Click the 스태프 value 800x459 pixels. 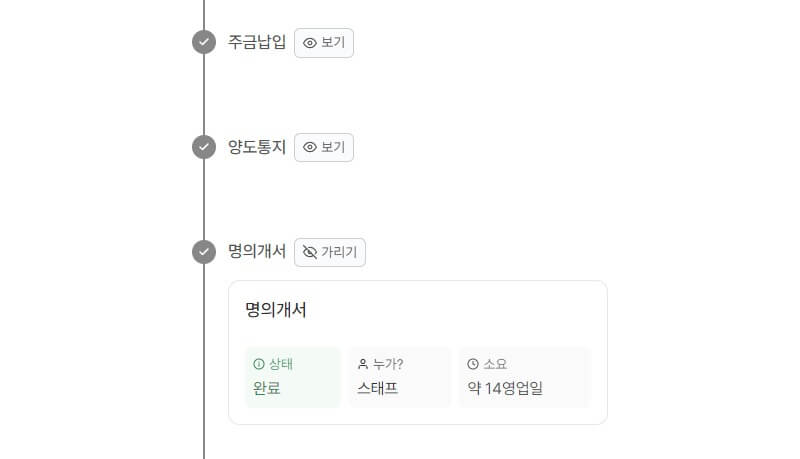pos(378,388)
